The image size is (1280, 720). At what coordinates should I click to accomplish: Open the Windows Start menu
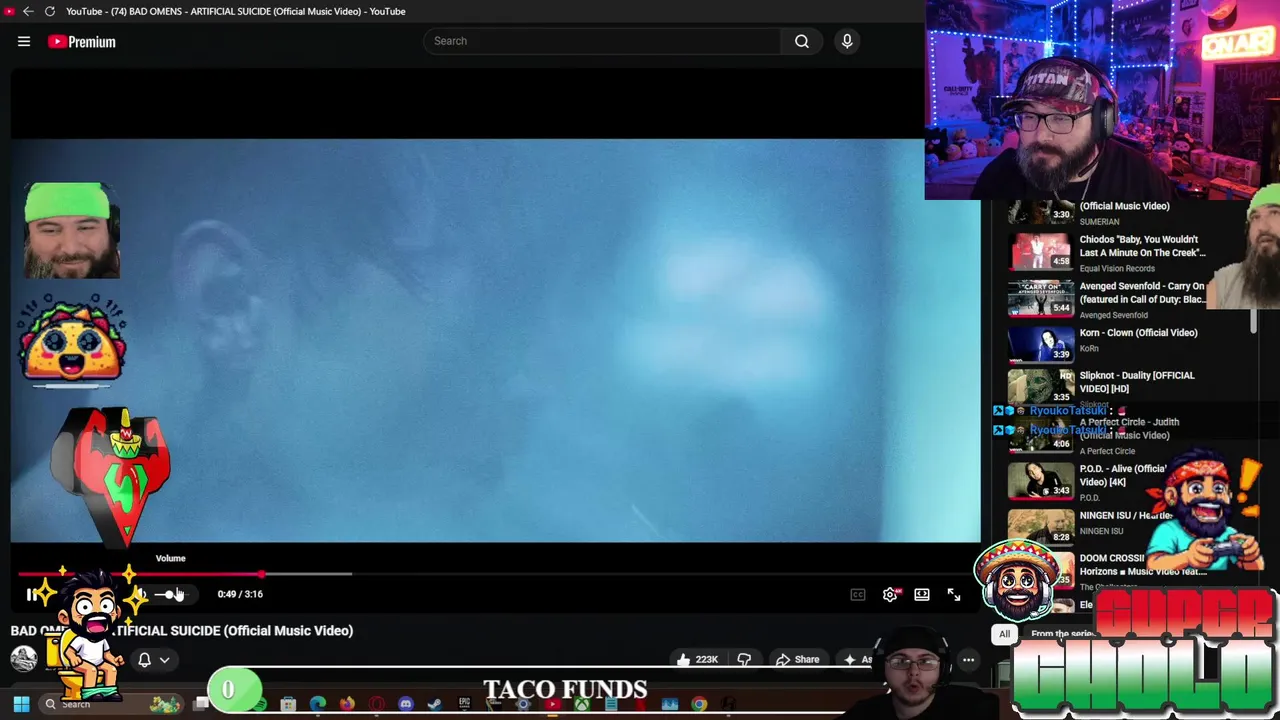pyautogui.click(x=21, y=705)
